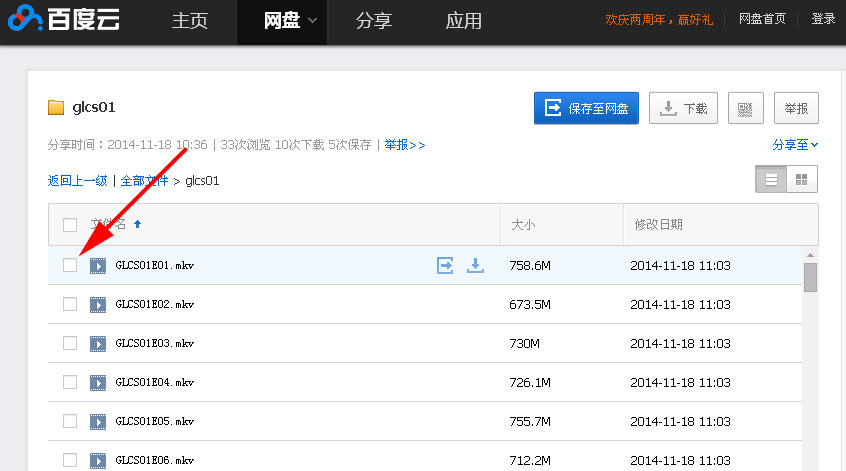Screen dimensions: 846x471
Task: Open file GLCS01E03.mkv
Action: click(154, 343)
